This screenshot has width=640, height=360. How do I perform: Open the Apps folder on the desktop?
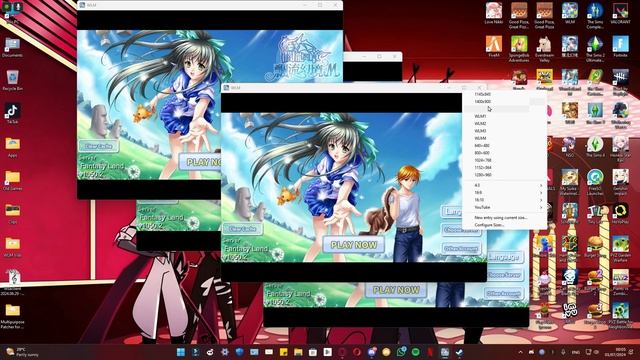coord(12,147)
